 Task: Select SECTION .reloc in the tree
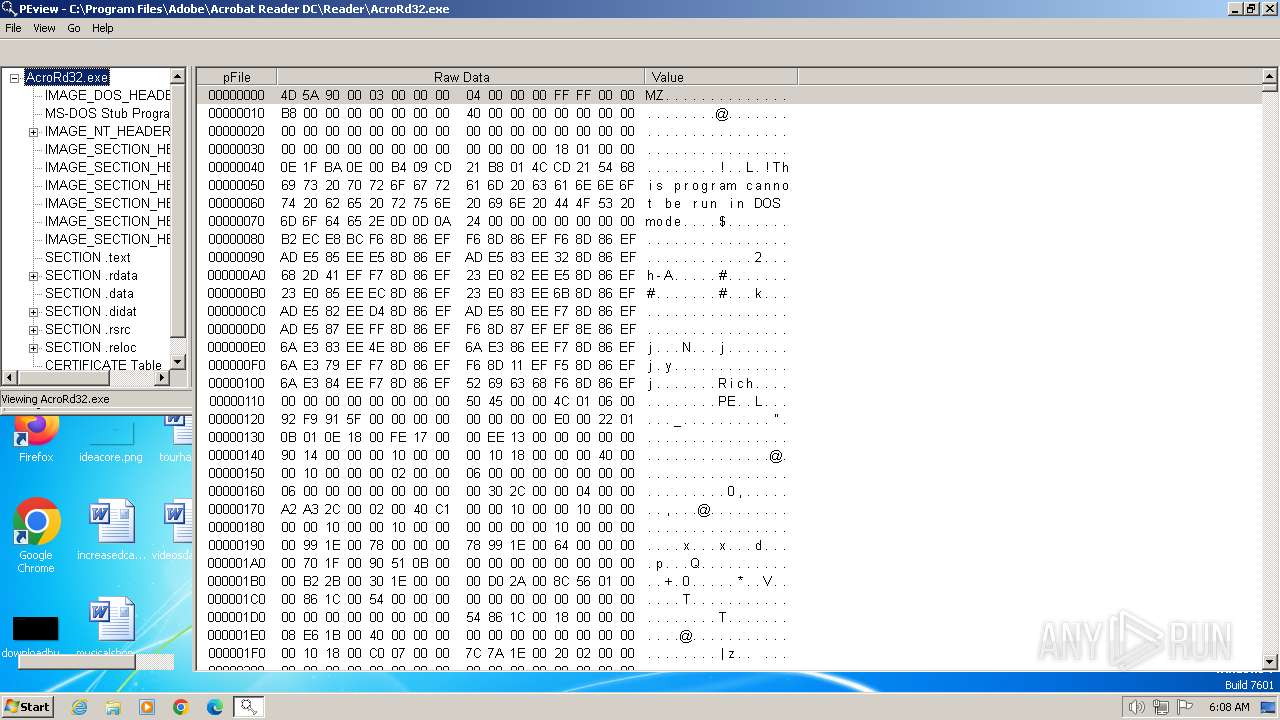click(x=90, y=347)
